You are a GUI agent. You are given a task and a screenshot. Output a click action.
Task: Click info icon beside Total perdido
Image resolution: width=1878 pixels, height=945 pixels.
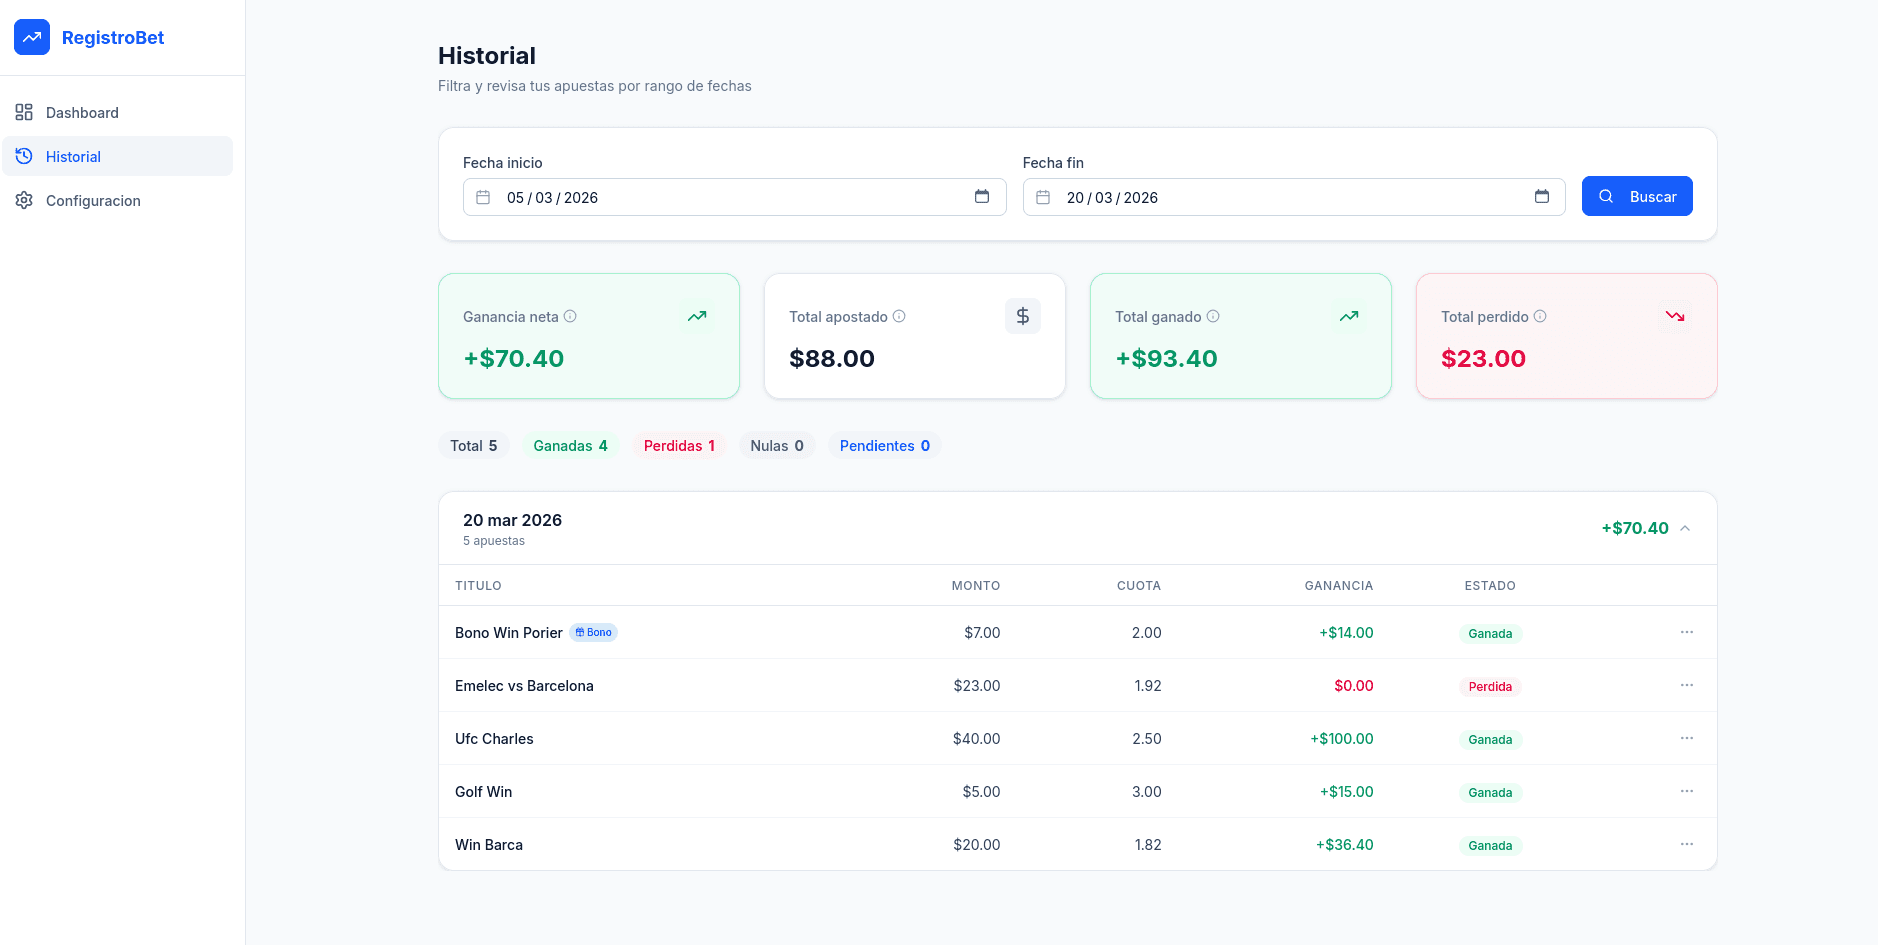1540,316
